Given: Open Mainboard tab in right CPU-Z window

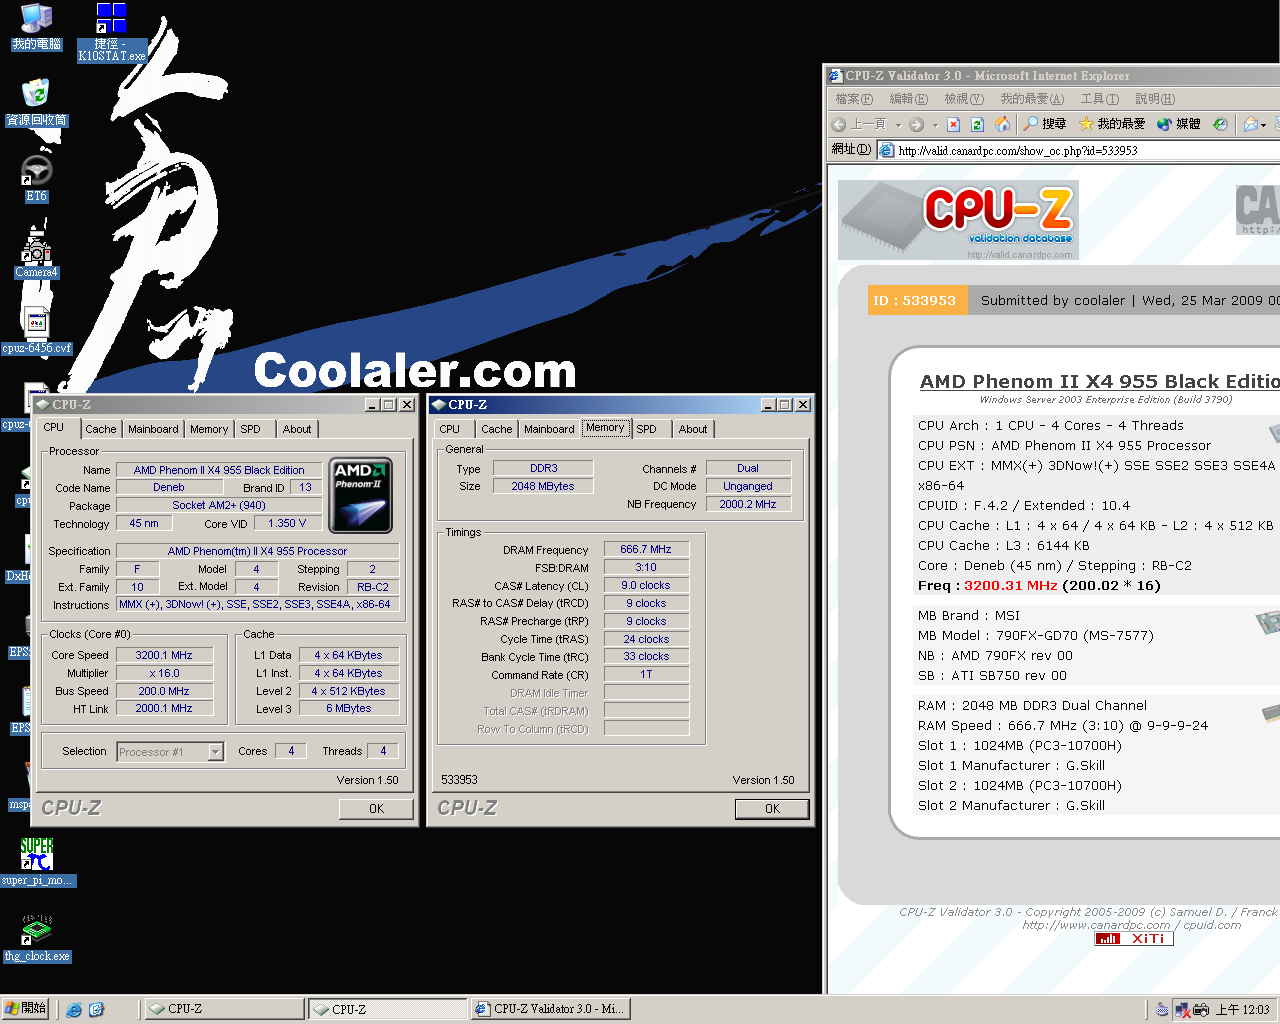Looking at the screenshot, I should coord(549,429).
